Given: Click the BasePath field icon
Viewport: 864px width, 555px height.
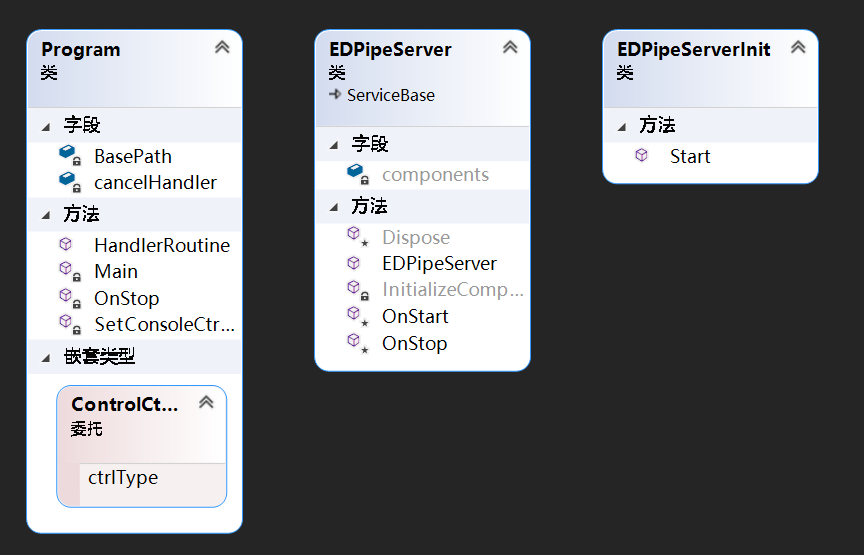Looking at the screenshot, I should tap(68, 155).
